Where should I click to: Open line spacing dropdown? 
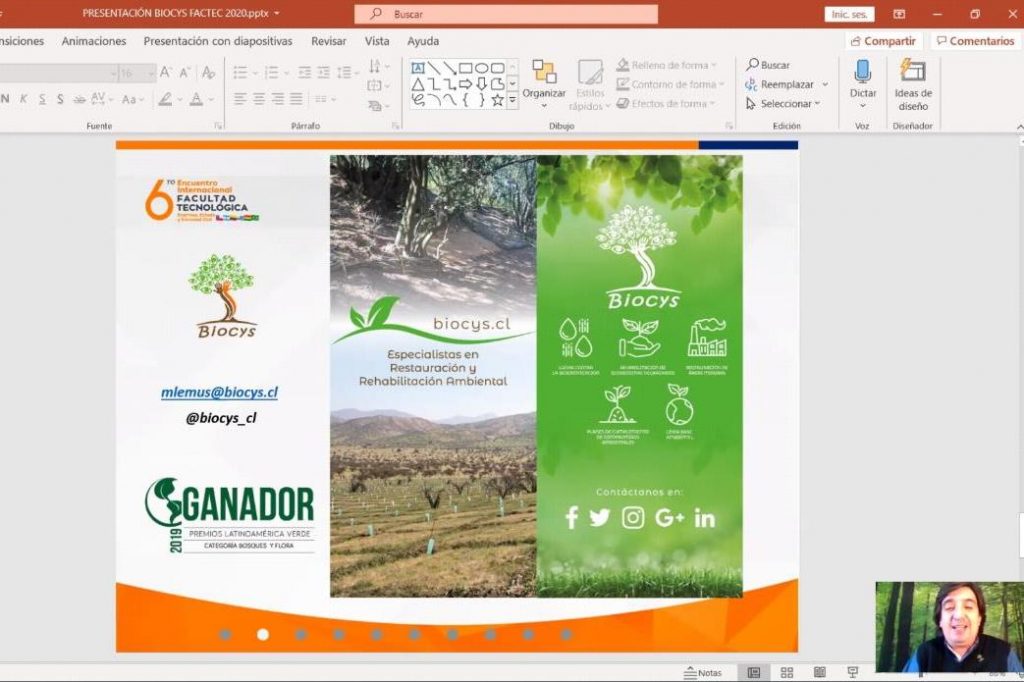click(347, 73)
